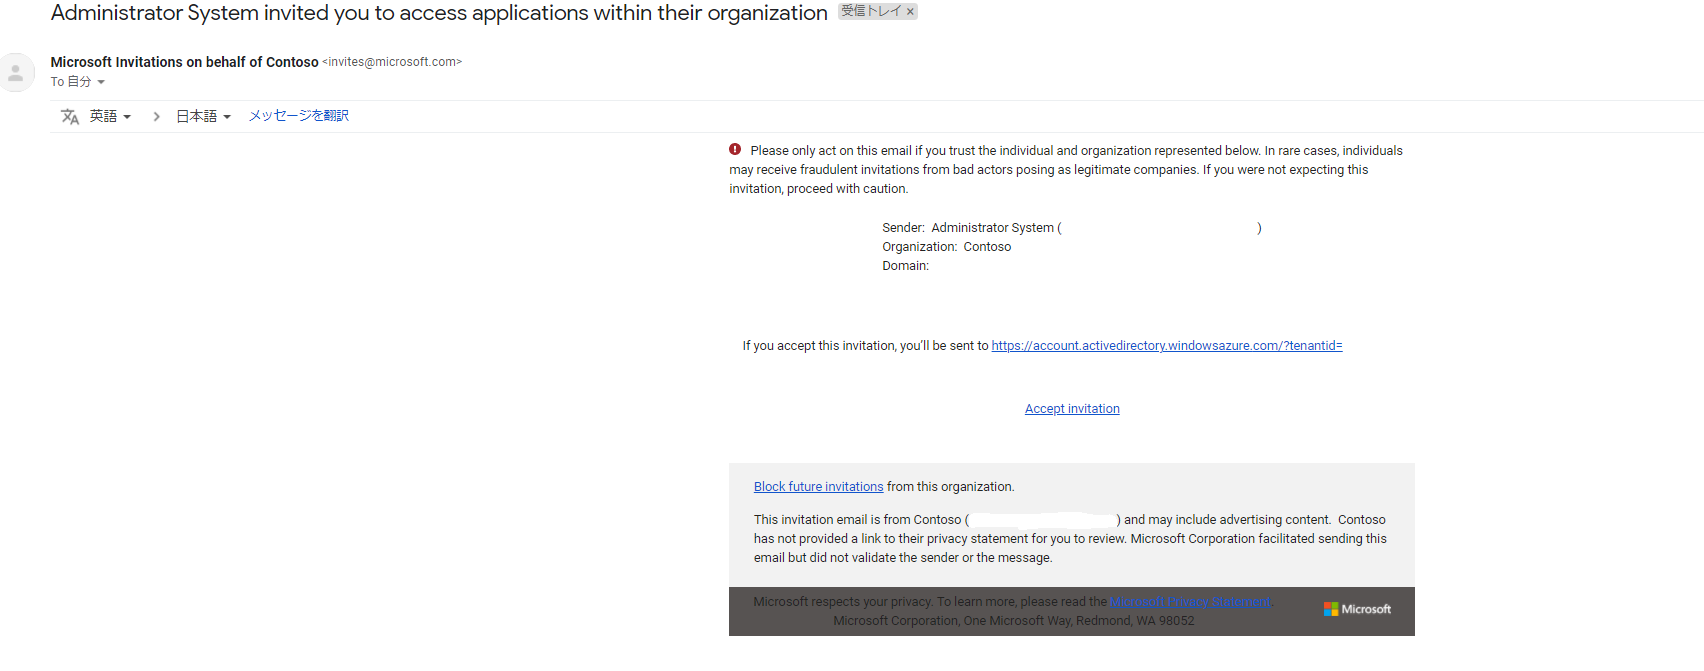The width and height of the screenshot is (1704, 671).
Task: Click the arrow chevron between the languages
Action: pos(156,117)
